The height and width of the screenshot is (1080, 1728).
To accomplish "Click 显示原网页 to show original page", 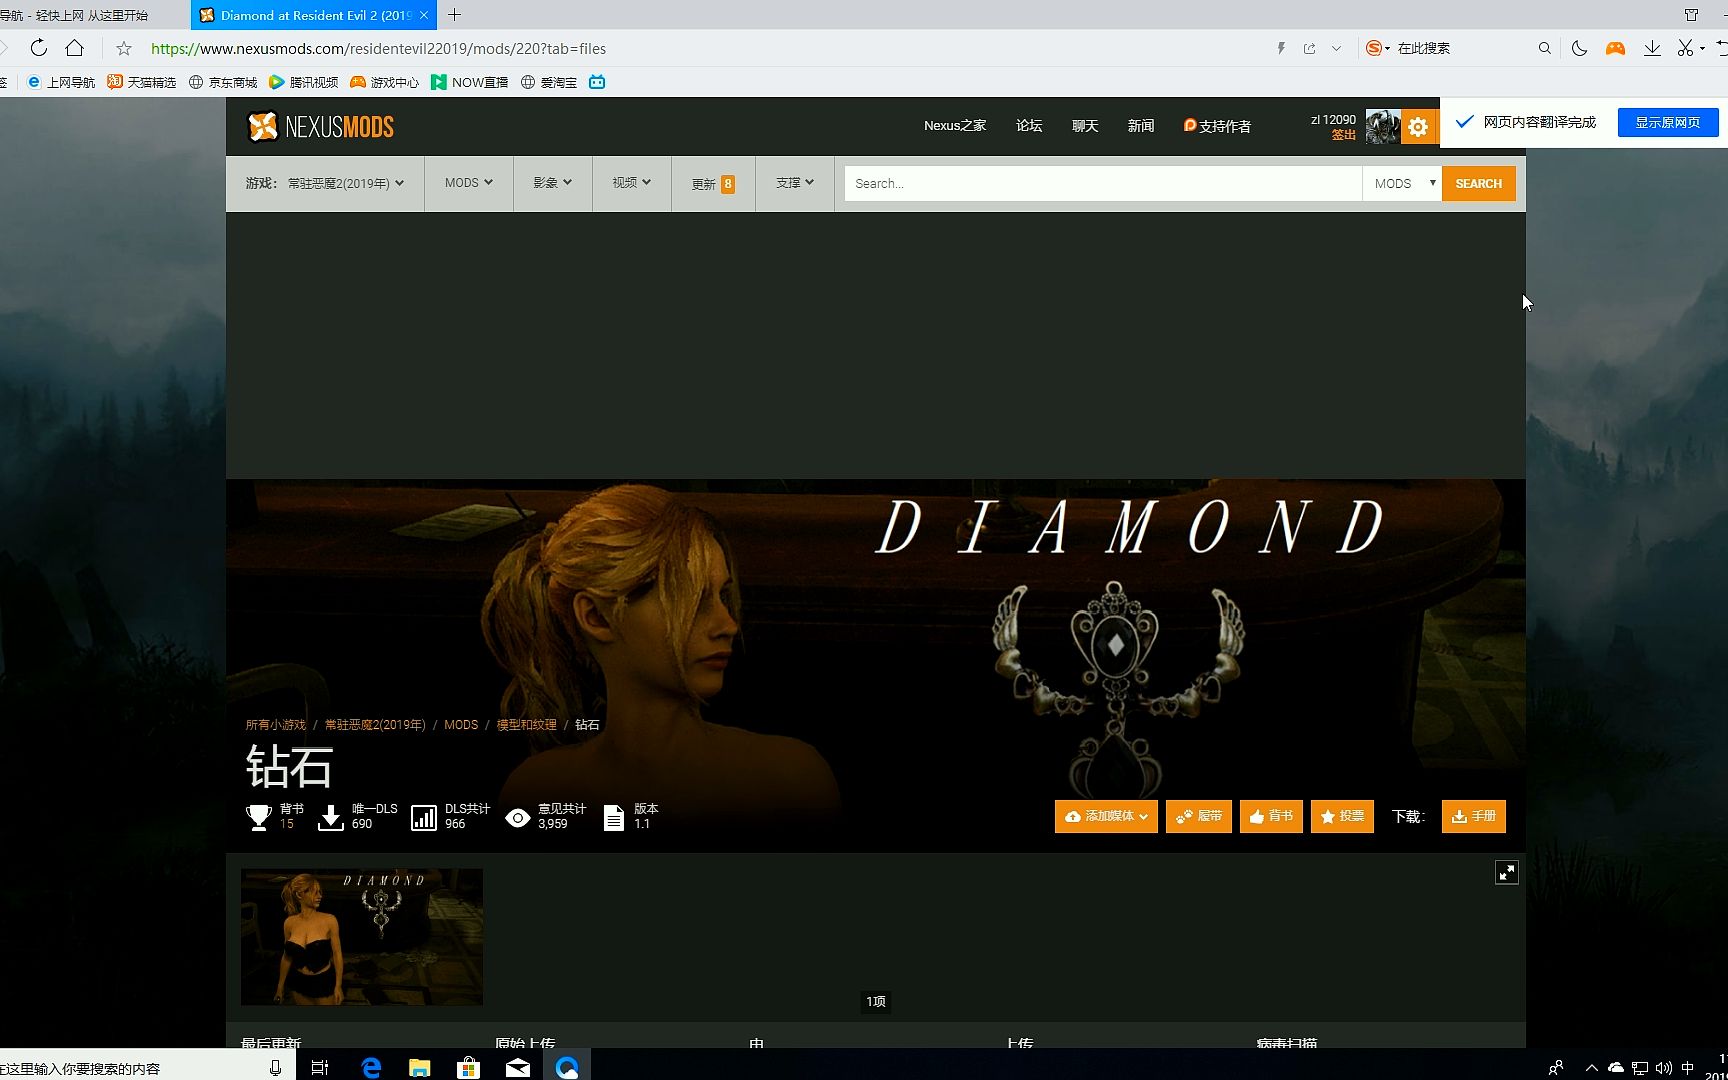I will point(1667,121).
